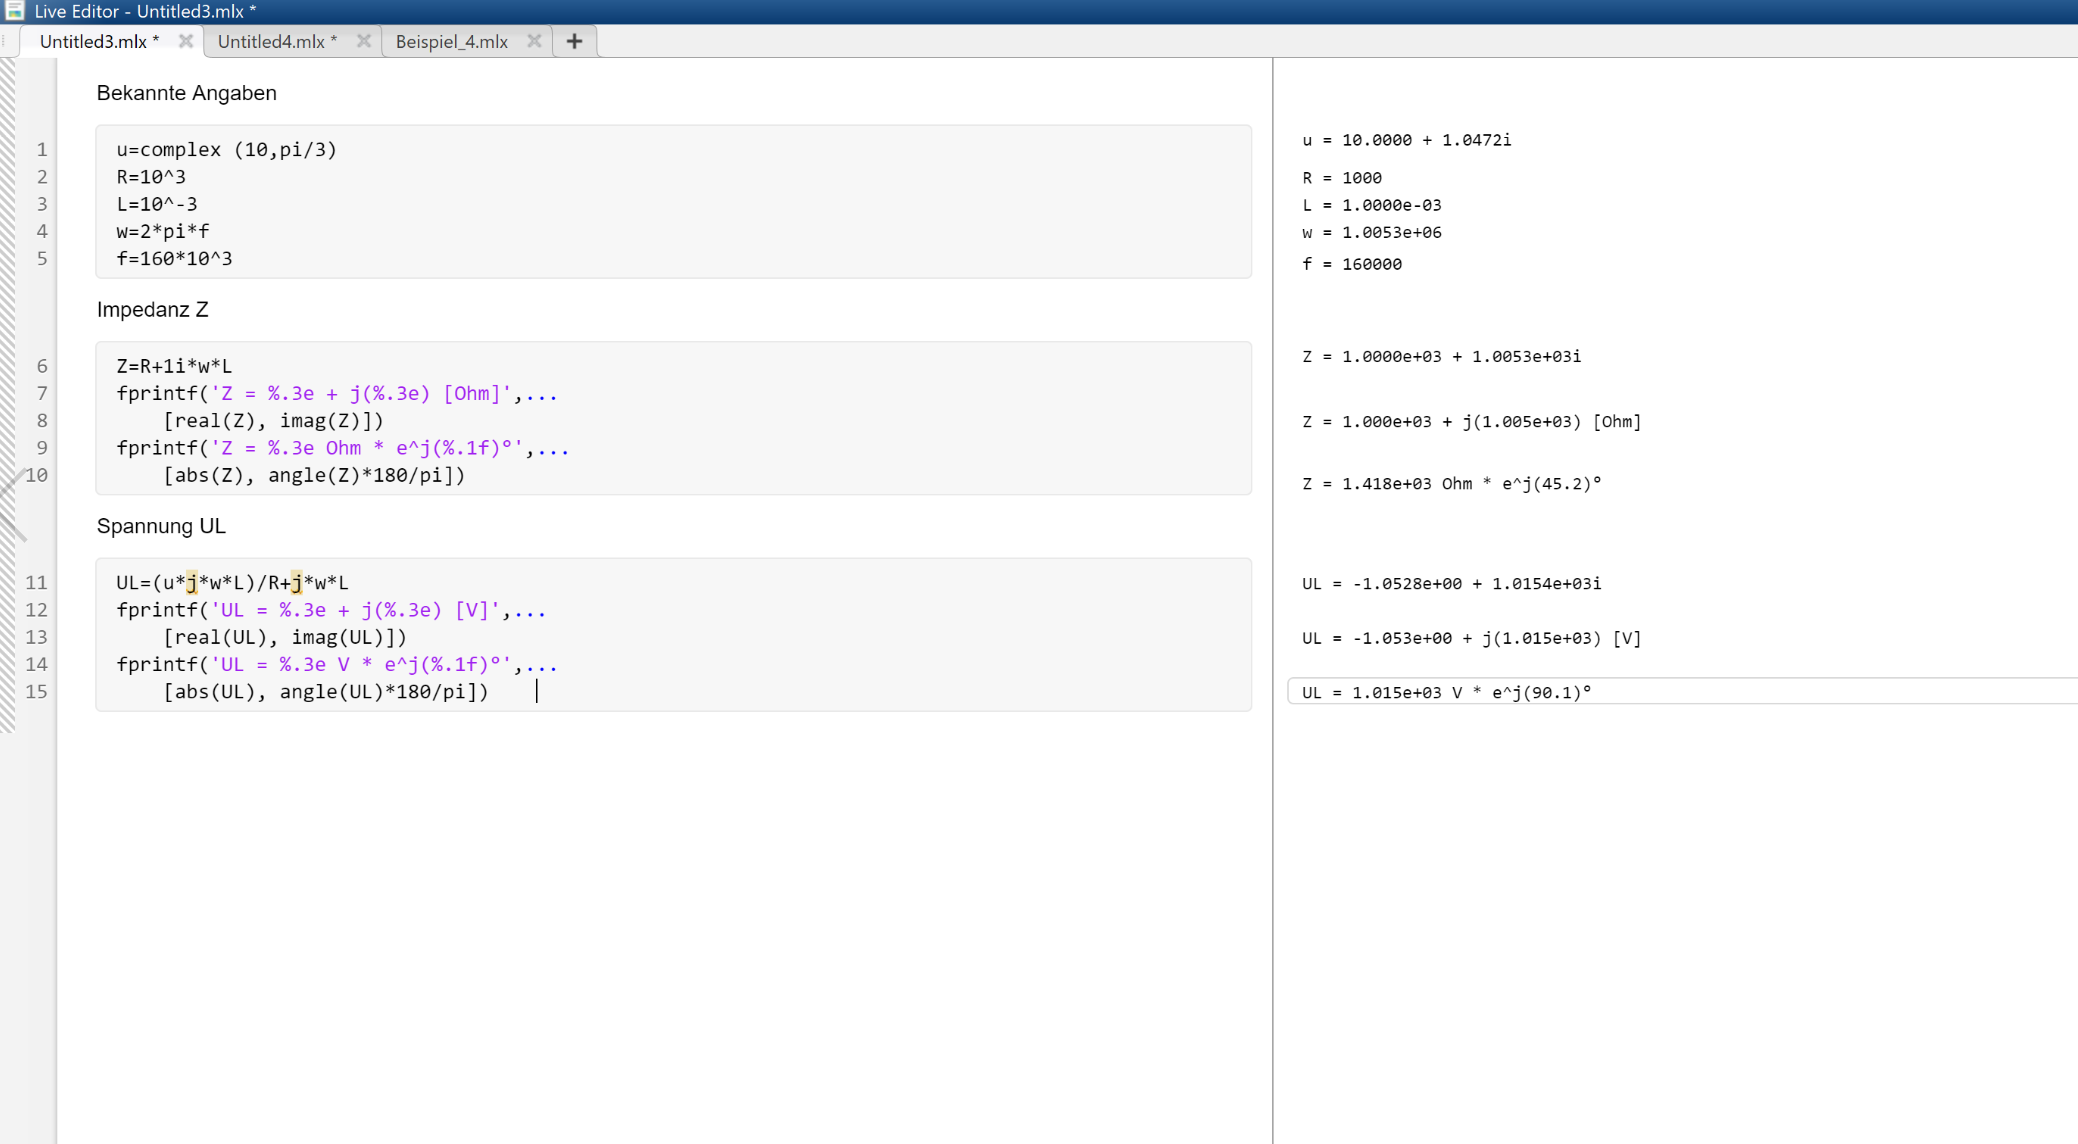Close the Beispiel_4.mlx tab
Viewport: 2078px width, 1144px height.
click(534, 41)
